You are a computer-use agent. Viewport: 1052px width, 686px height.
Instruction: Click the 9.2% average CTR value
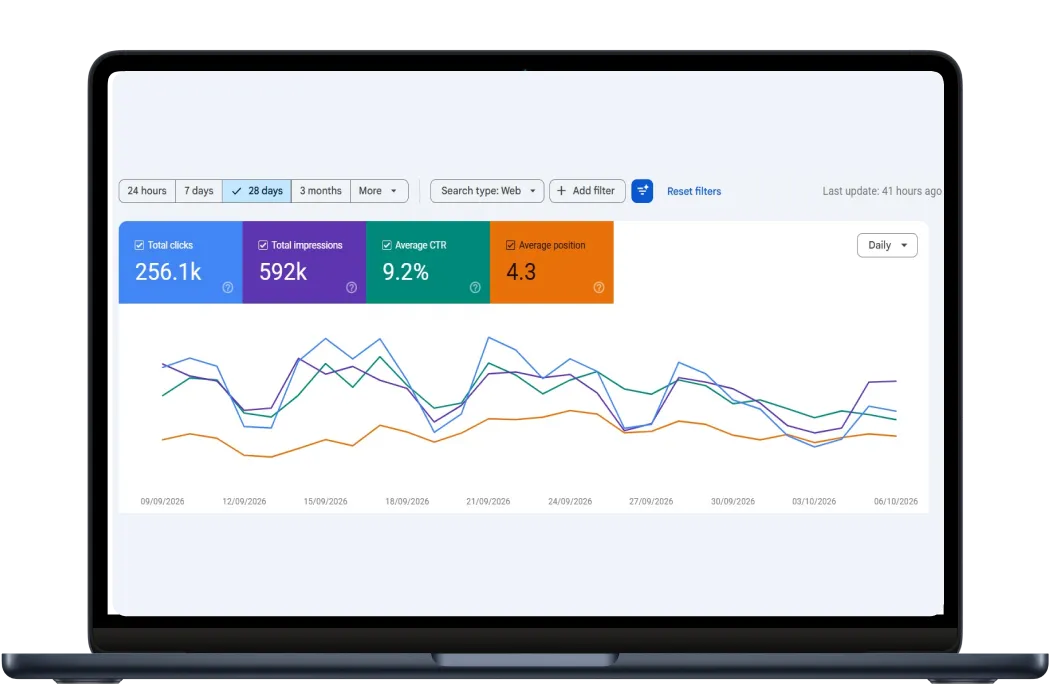click(405, 272)
